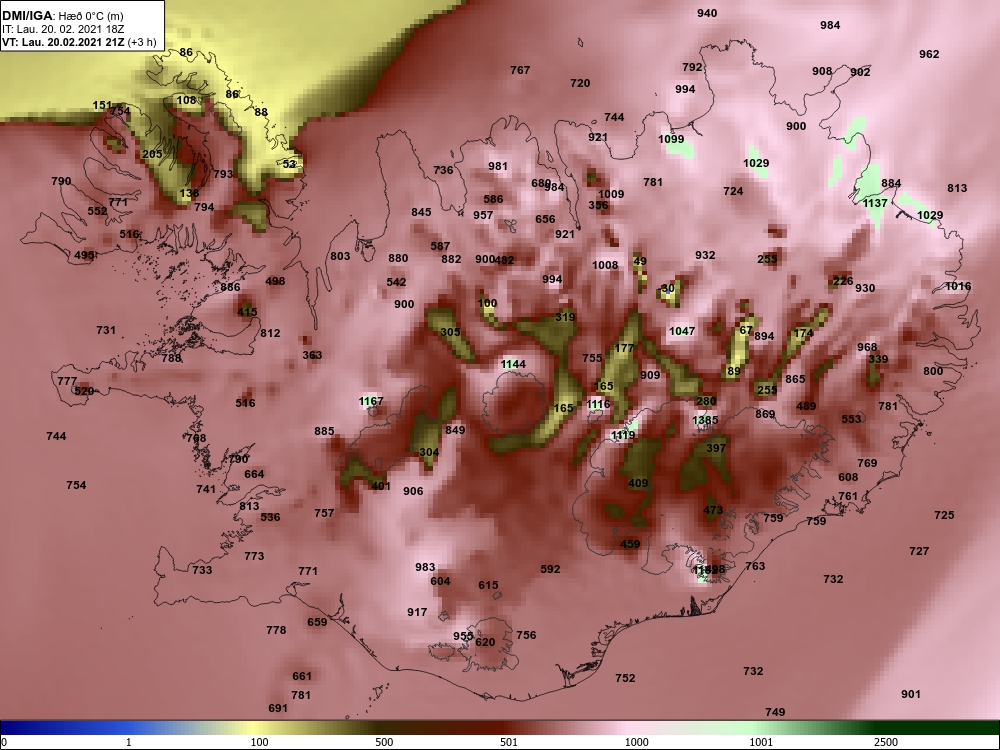Click the DMI/IGA title line in legend box
Screen dimensions: 1000x750
(63, 16)
